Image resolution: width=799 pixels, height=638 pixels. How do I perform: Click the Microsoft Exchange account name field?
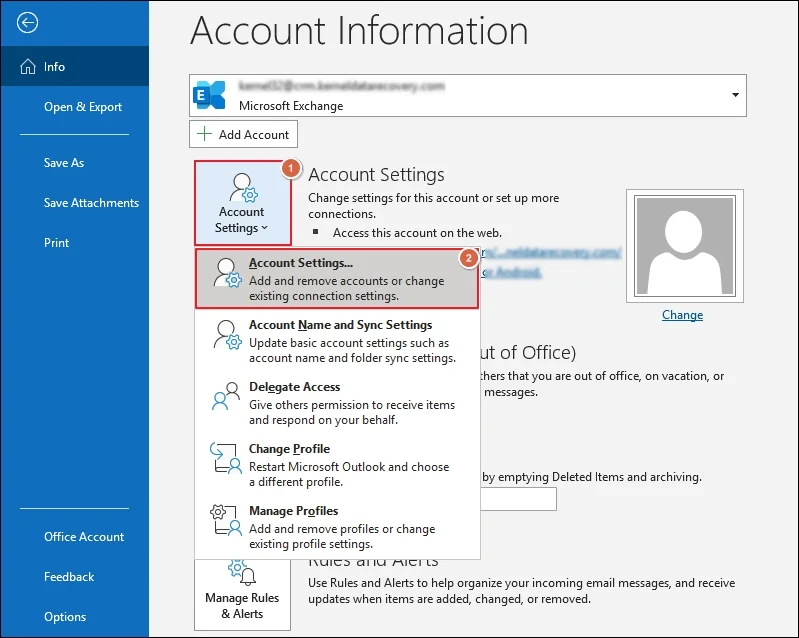pos(467,95)
